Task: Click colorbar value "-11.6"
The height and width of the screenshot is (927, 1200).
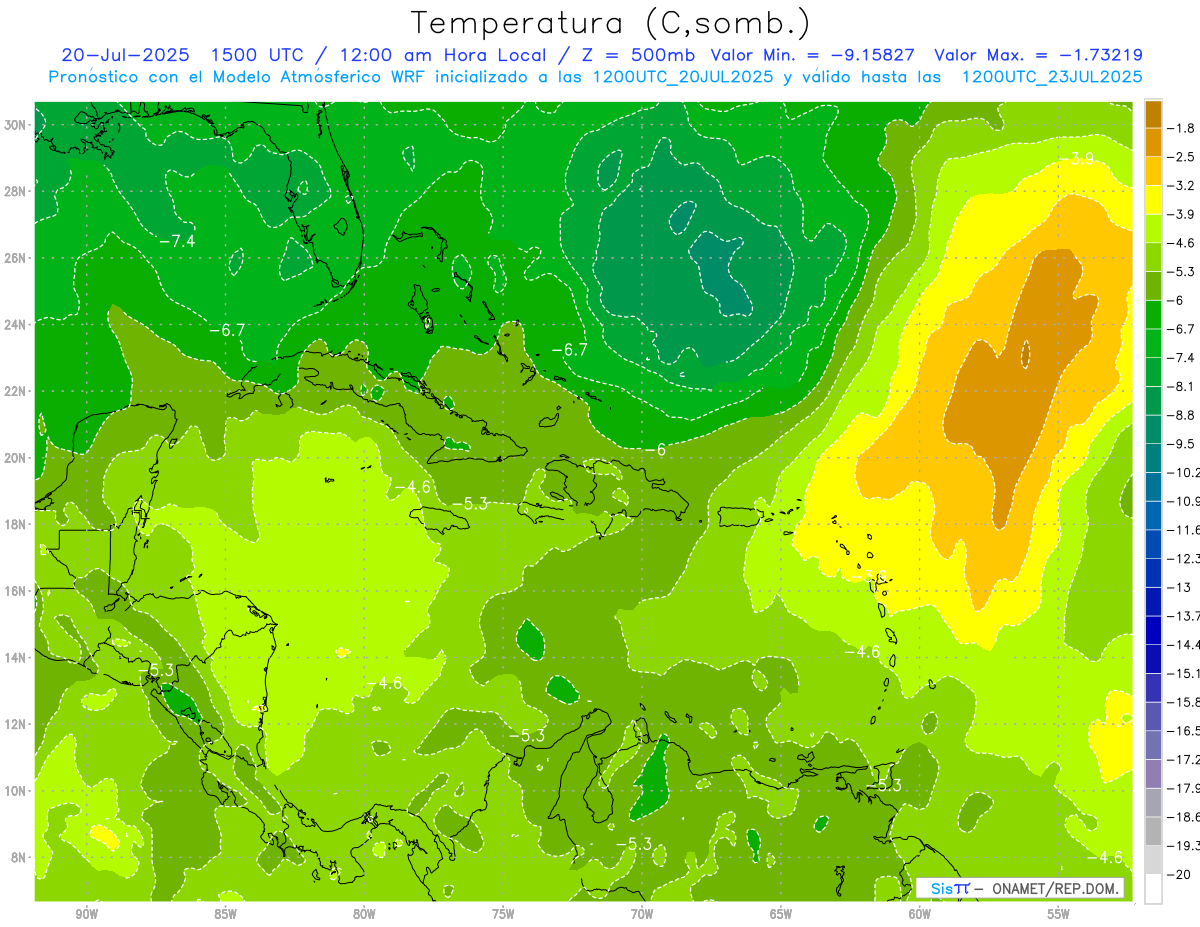Action: [1183, 529]
